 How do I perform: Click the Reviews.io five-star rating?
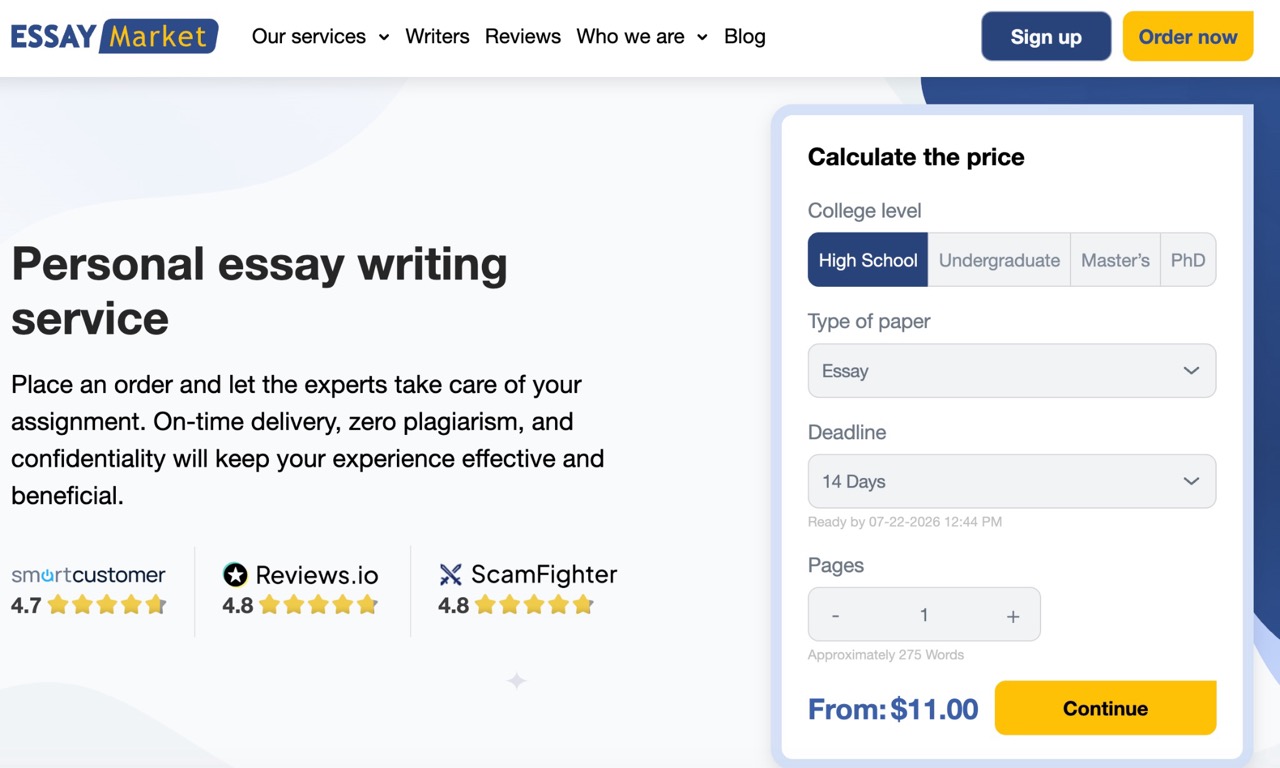tap(318, 605)
